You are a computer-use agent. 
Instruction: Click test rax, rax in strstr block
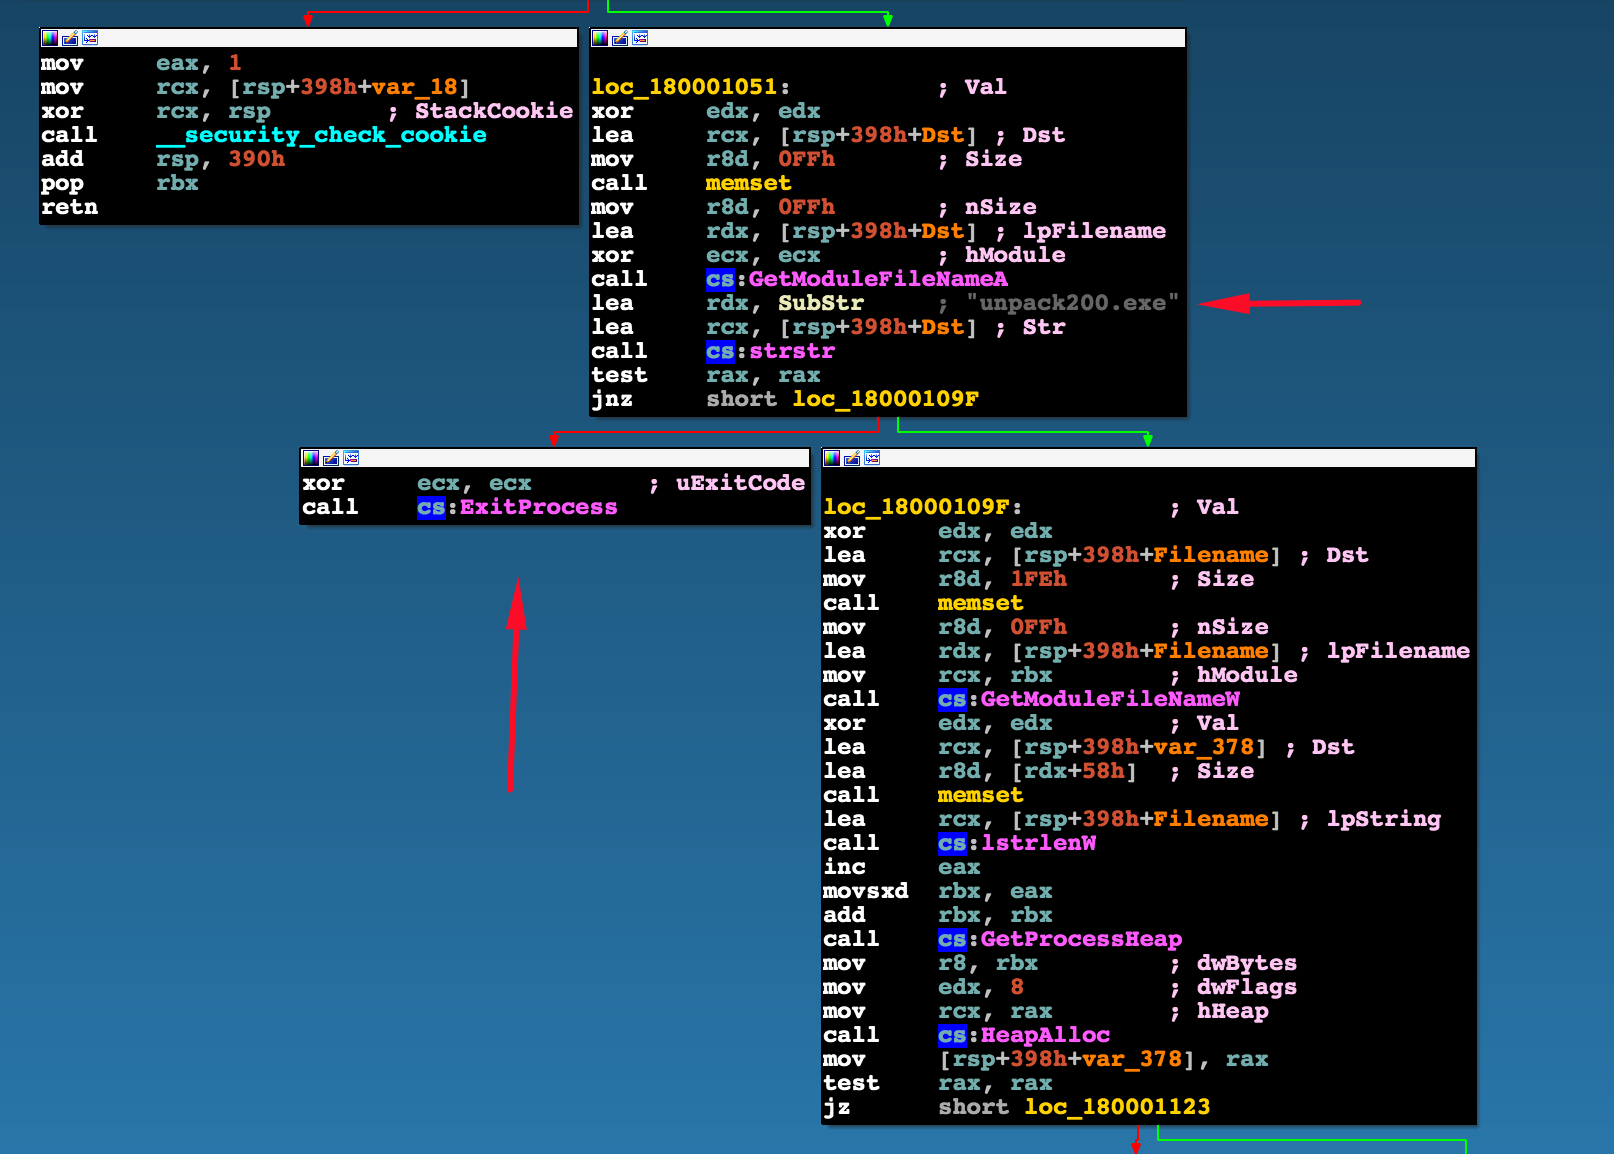[x=706, y=375]
